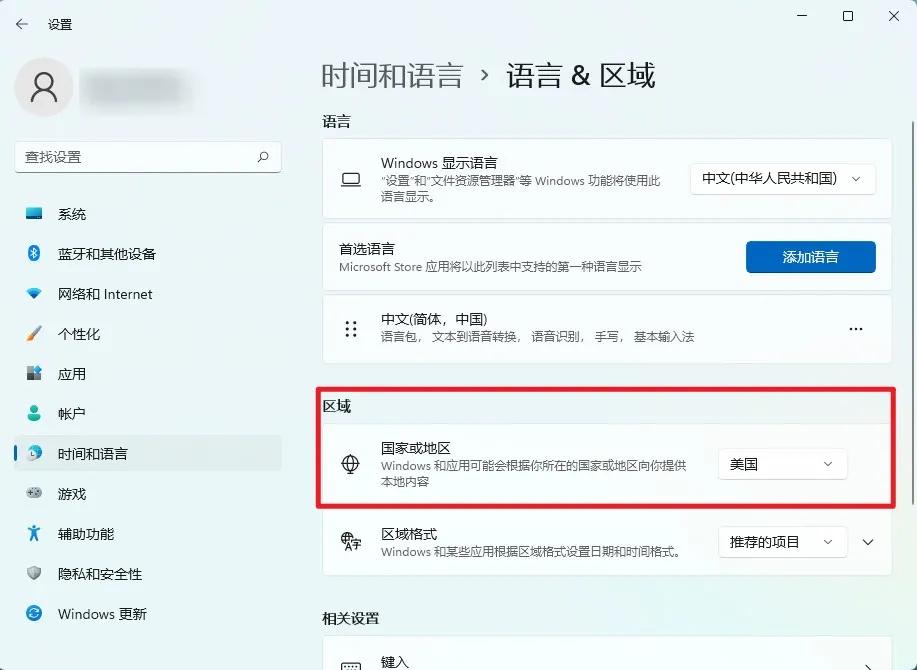Click the user profile avatar icon
917x670 pixels.
43,87
